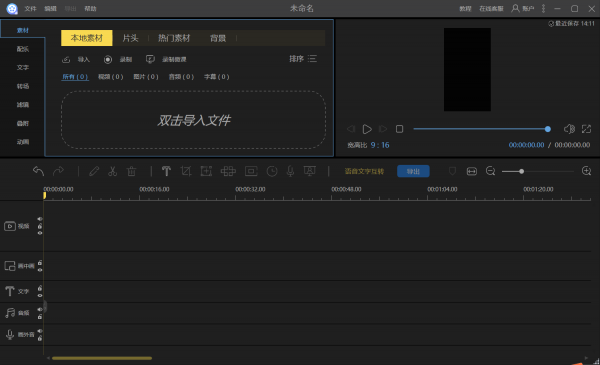Undo the last edit in the toolbar

(x=38, y=171)
